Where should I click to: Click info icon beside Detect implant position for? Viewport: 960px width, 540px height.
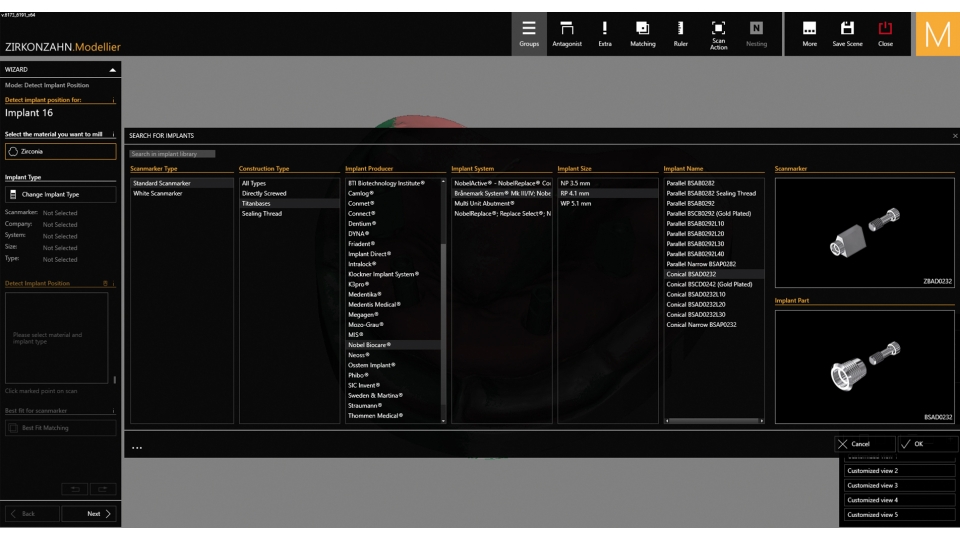click(x=113, y=100)
